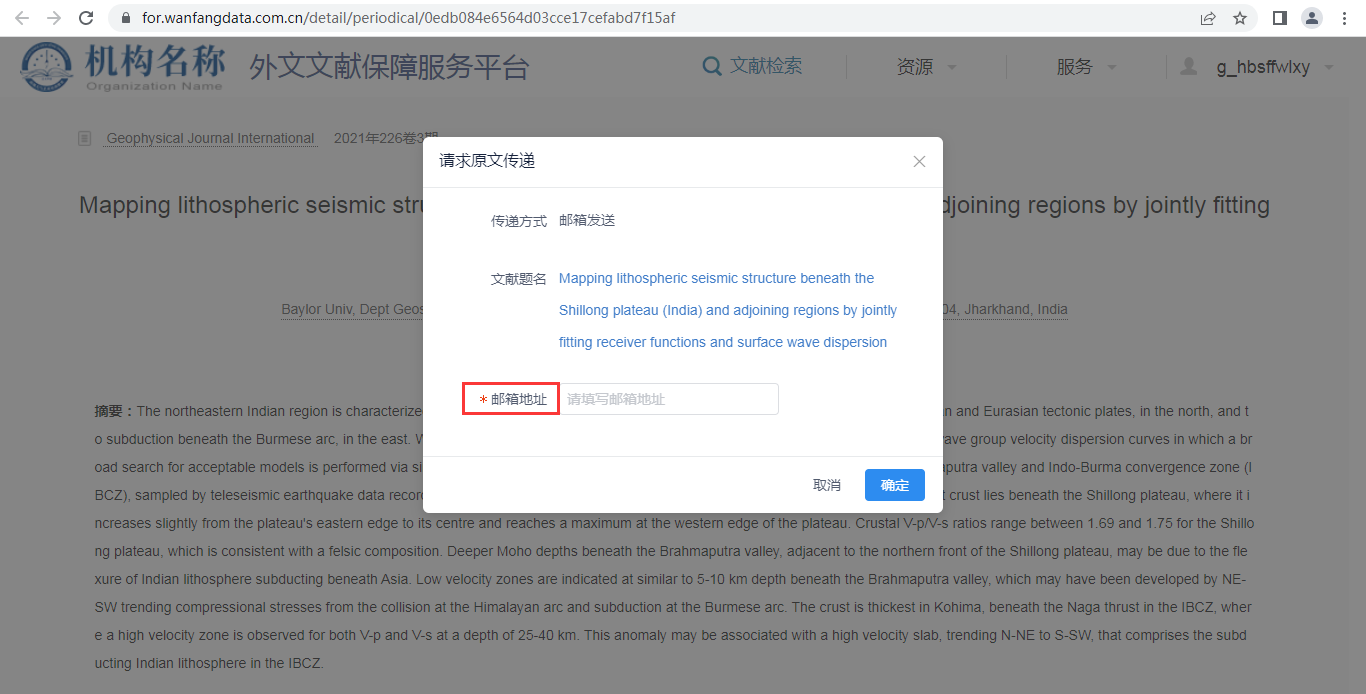This screenshot has height=694, width=1366.
Task: Open the Chrome three-dot menu
Action: pyautogui.click(x=1343, y=18)
